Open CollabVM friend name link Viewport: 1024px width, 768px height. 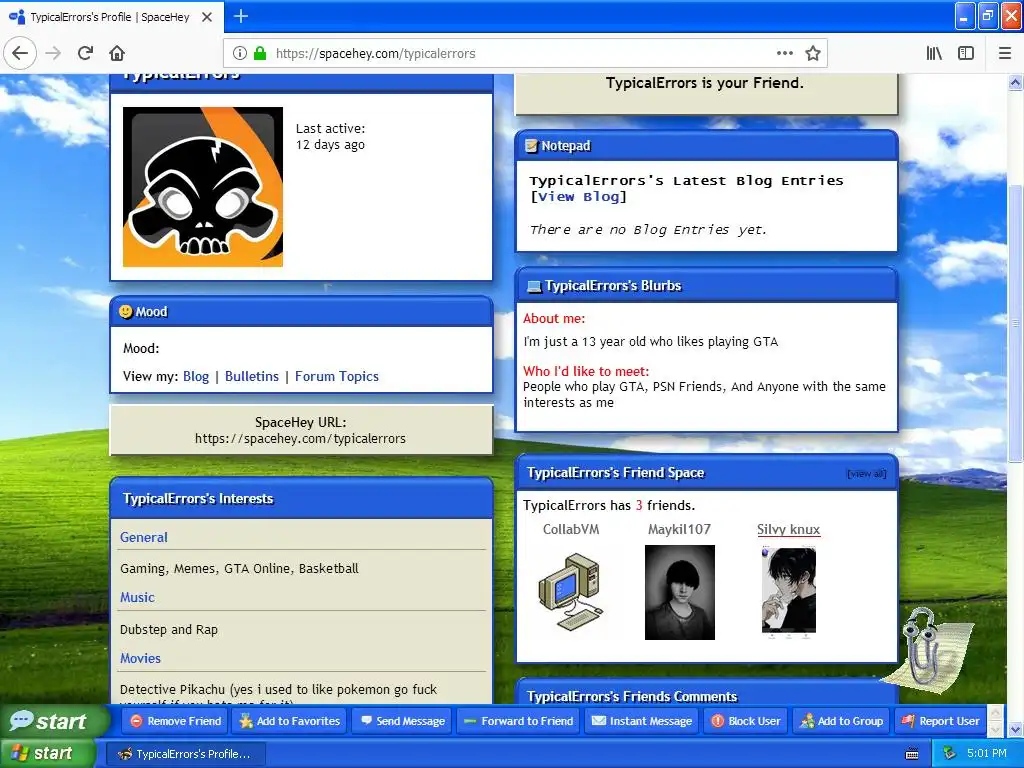tap(571, 530)
